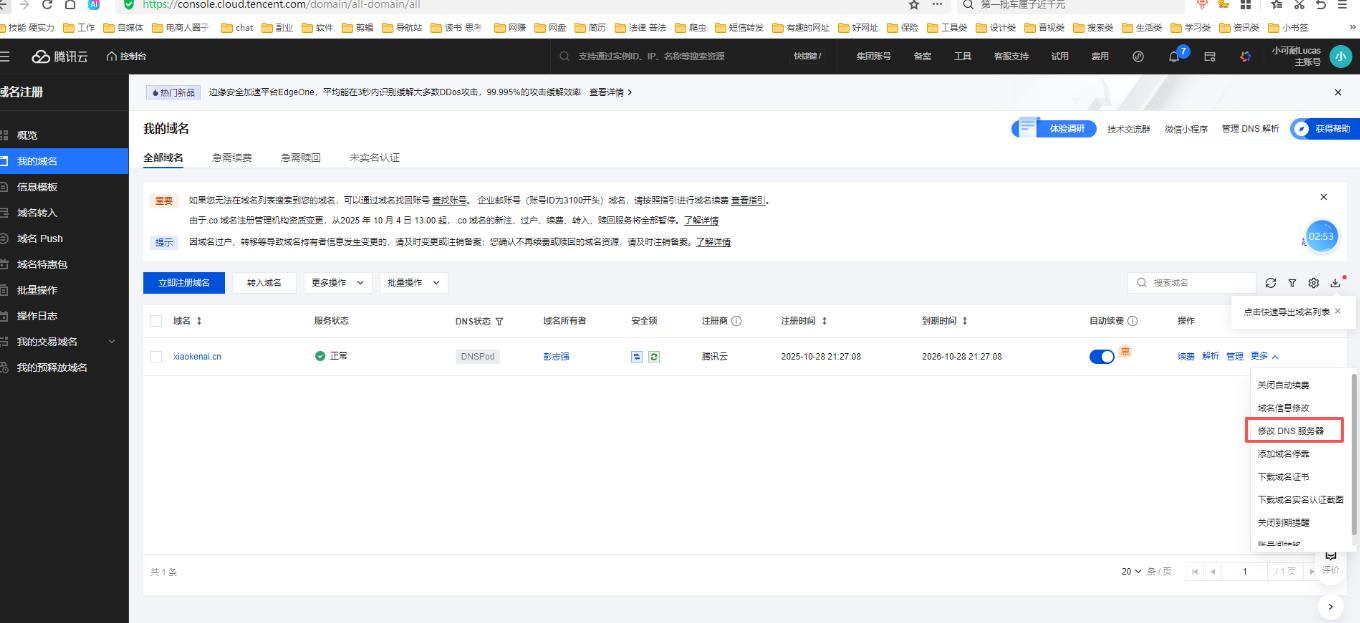Click the blue transfer lock icon under 安全锁

637,356
